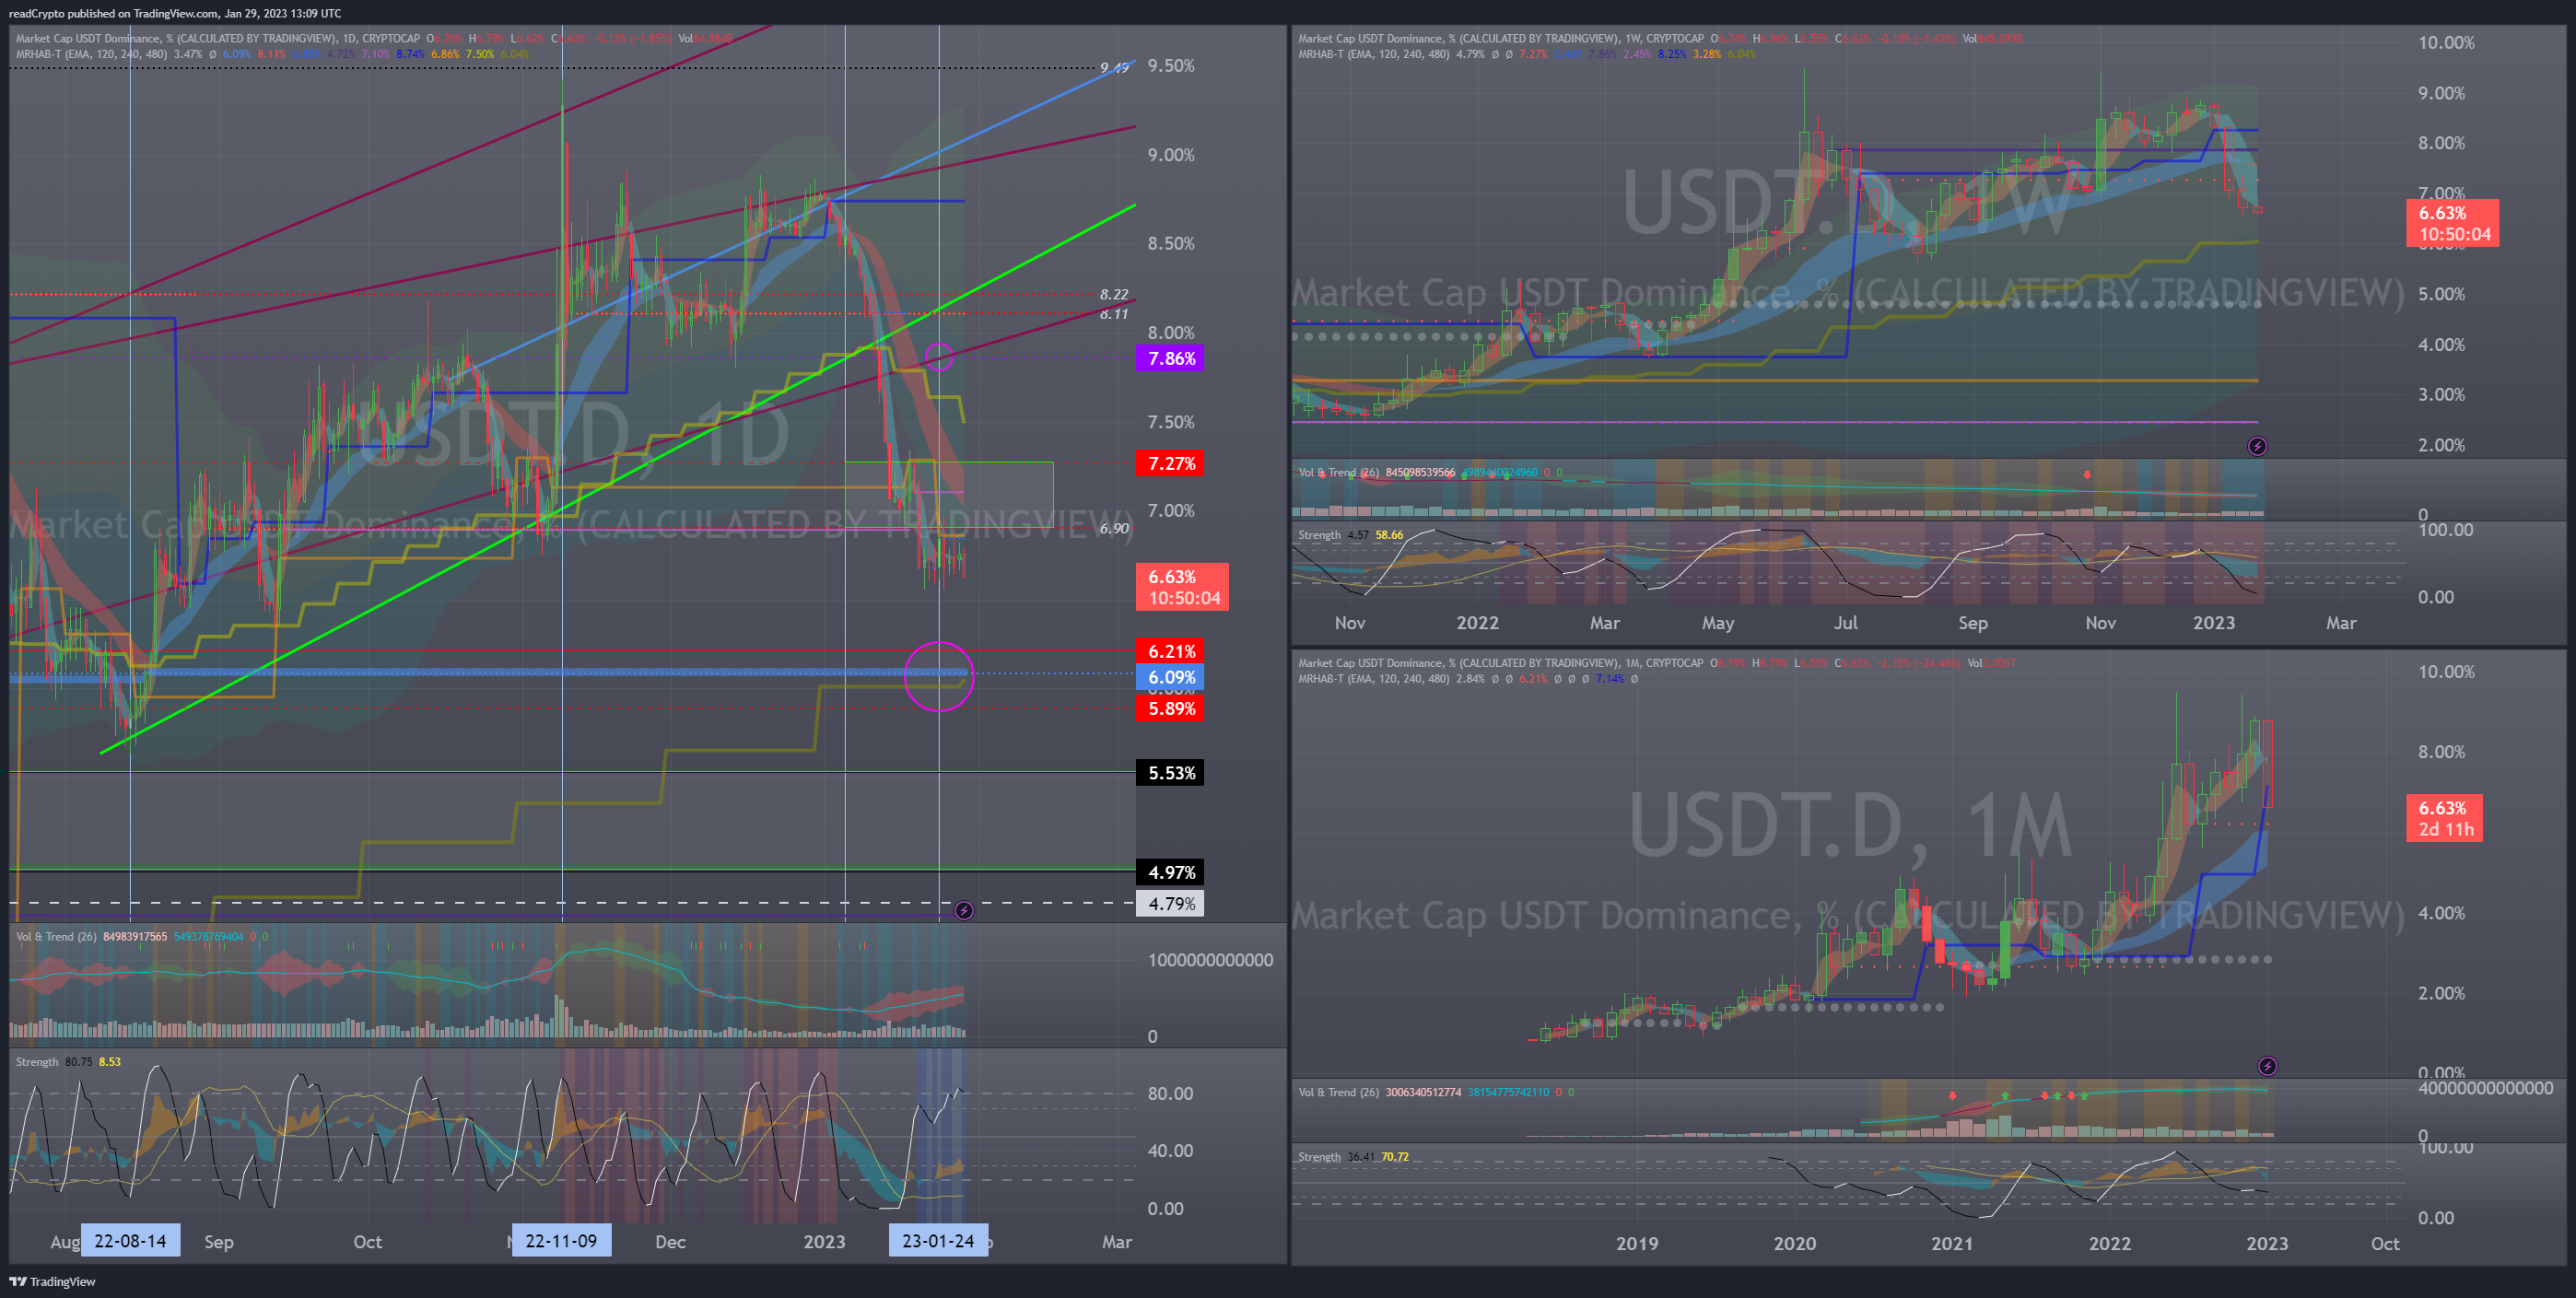Click the black 5.53% price label
2576x1298 pixels.
[x=1170, y=772]
